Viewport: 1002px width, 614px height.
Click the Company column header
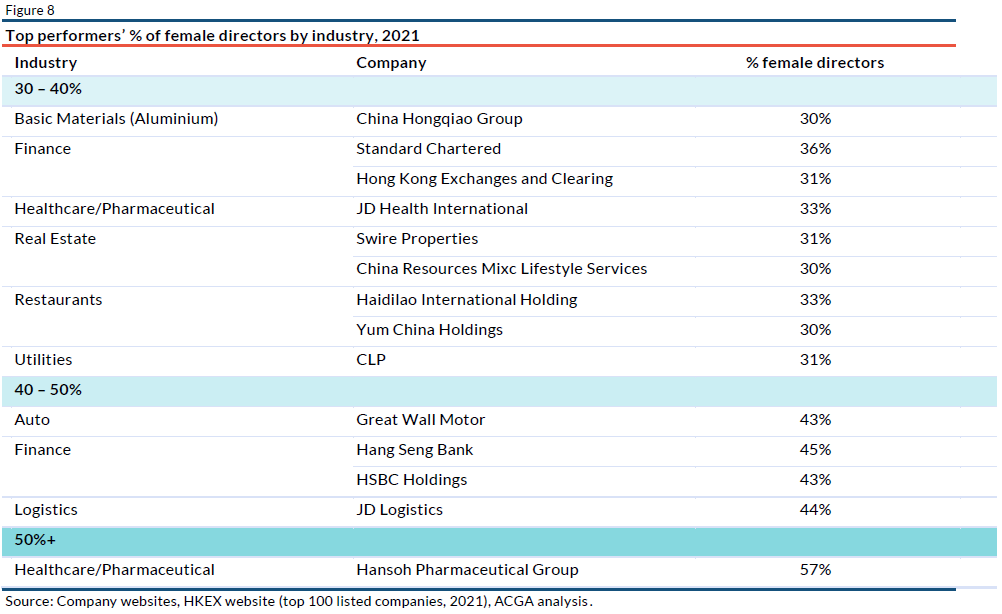point(391,63)
